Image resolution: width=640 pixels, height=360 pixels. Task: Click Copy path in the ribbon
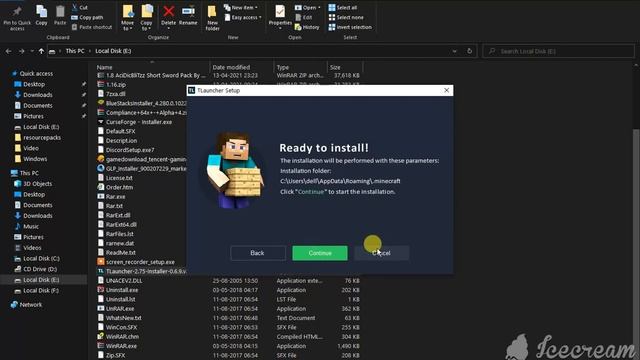(x=87, y=17)
